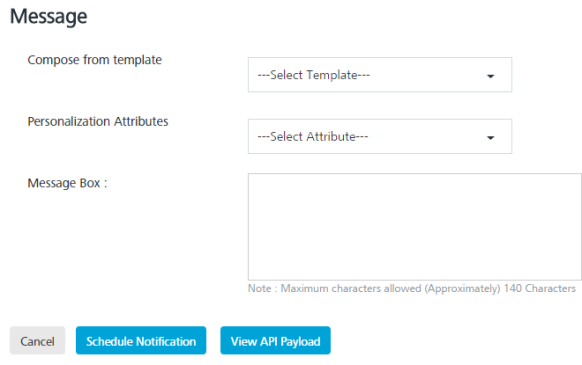Focus the Message Box text area
The height and width of the screenshot is (365, 582).
(x=415, y=227)
